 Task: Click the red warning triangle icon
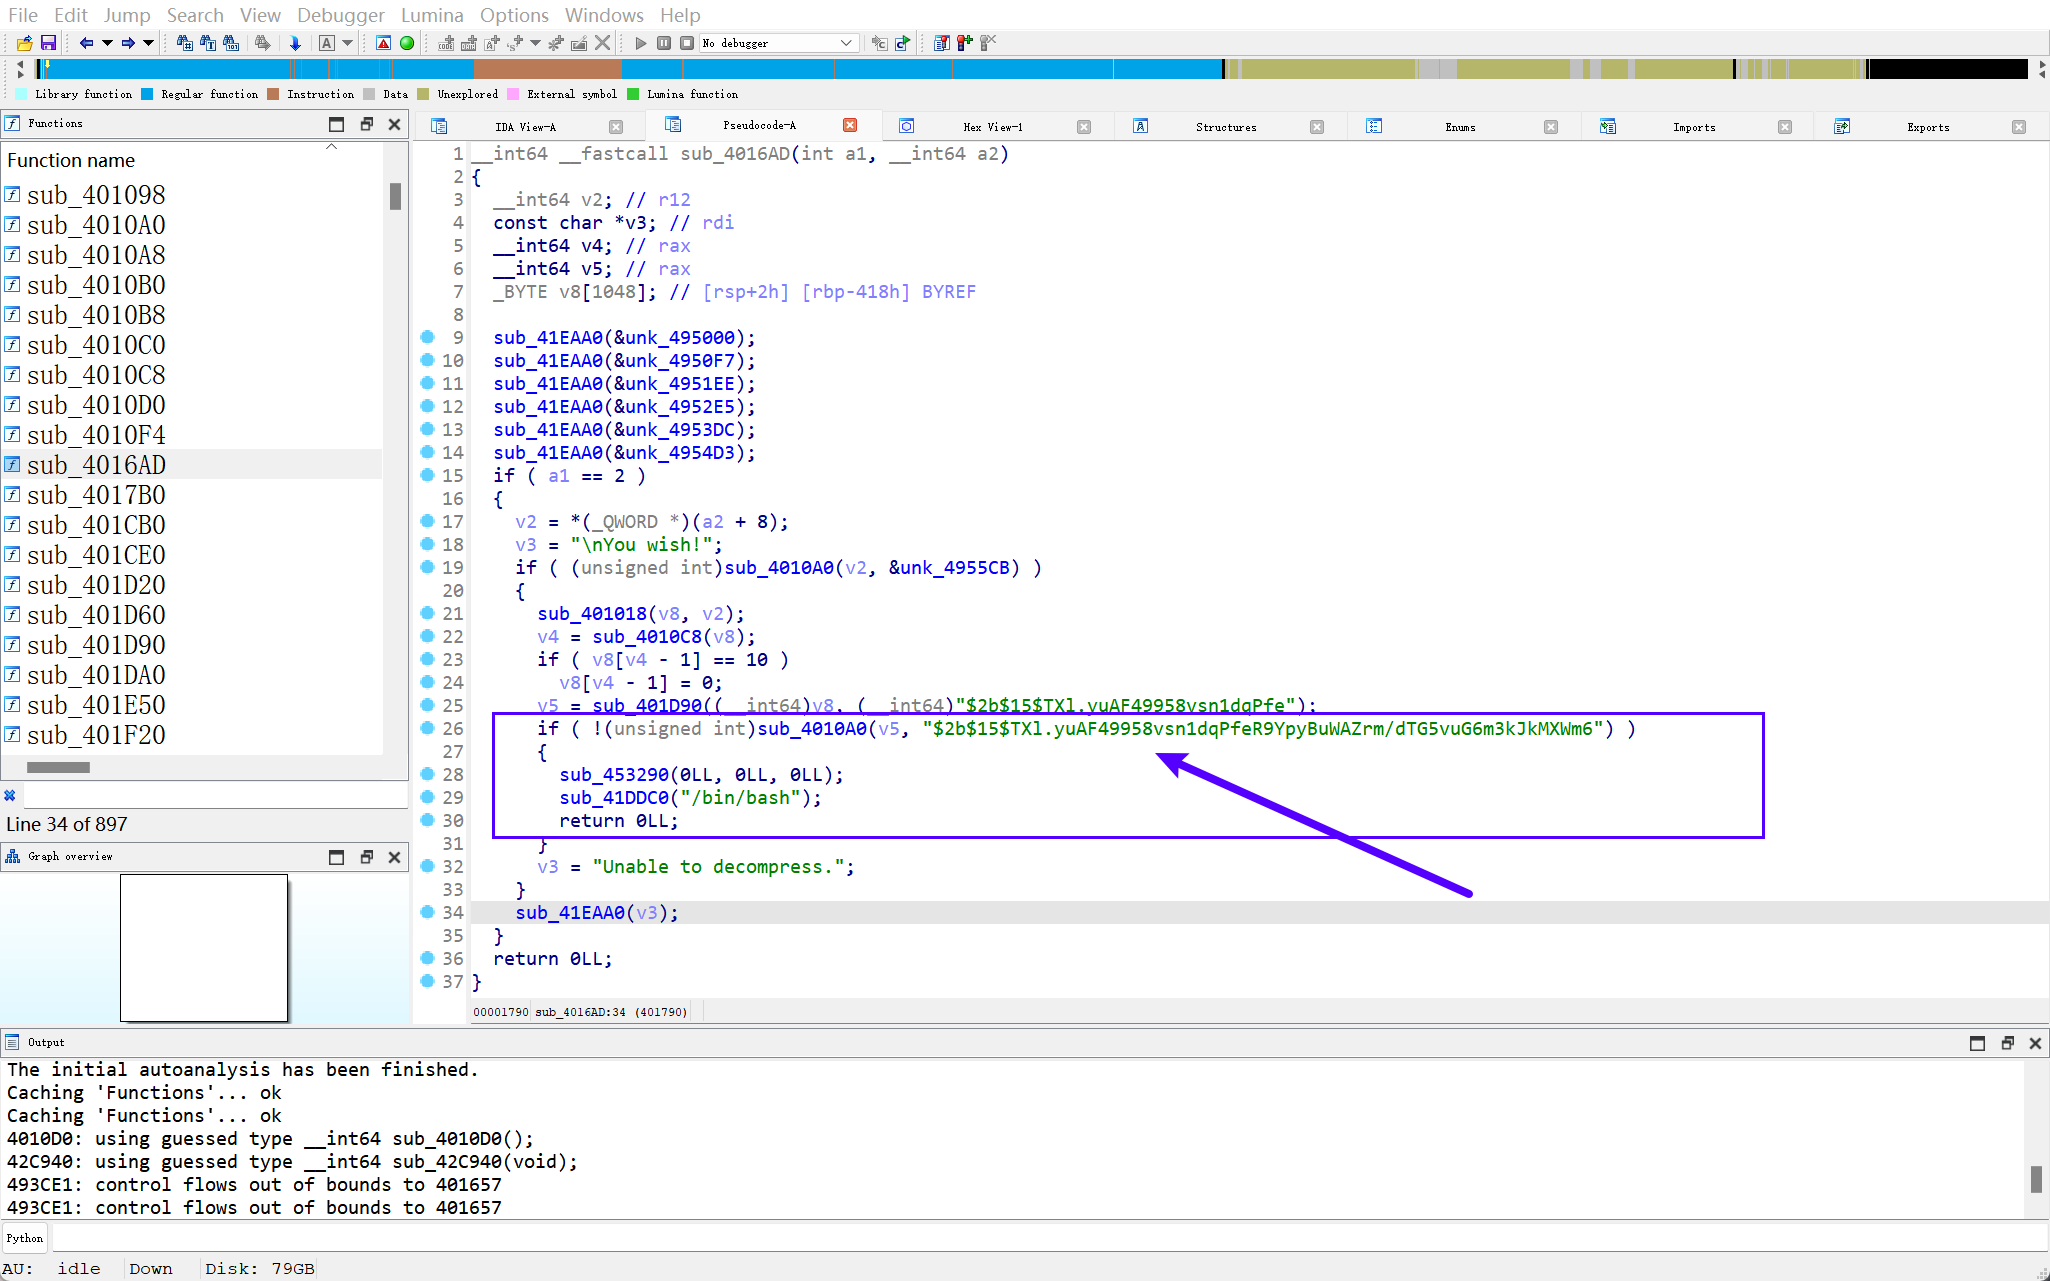point(383,43)
